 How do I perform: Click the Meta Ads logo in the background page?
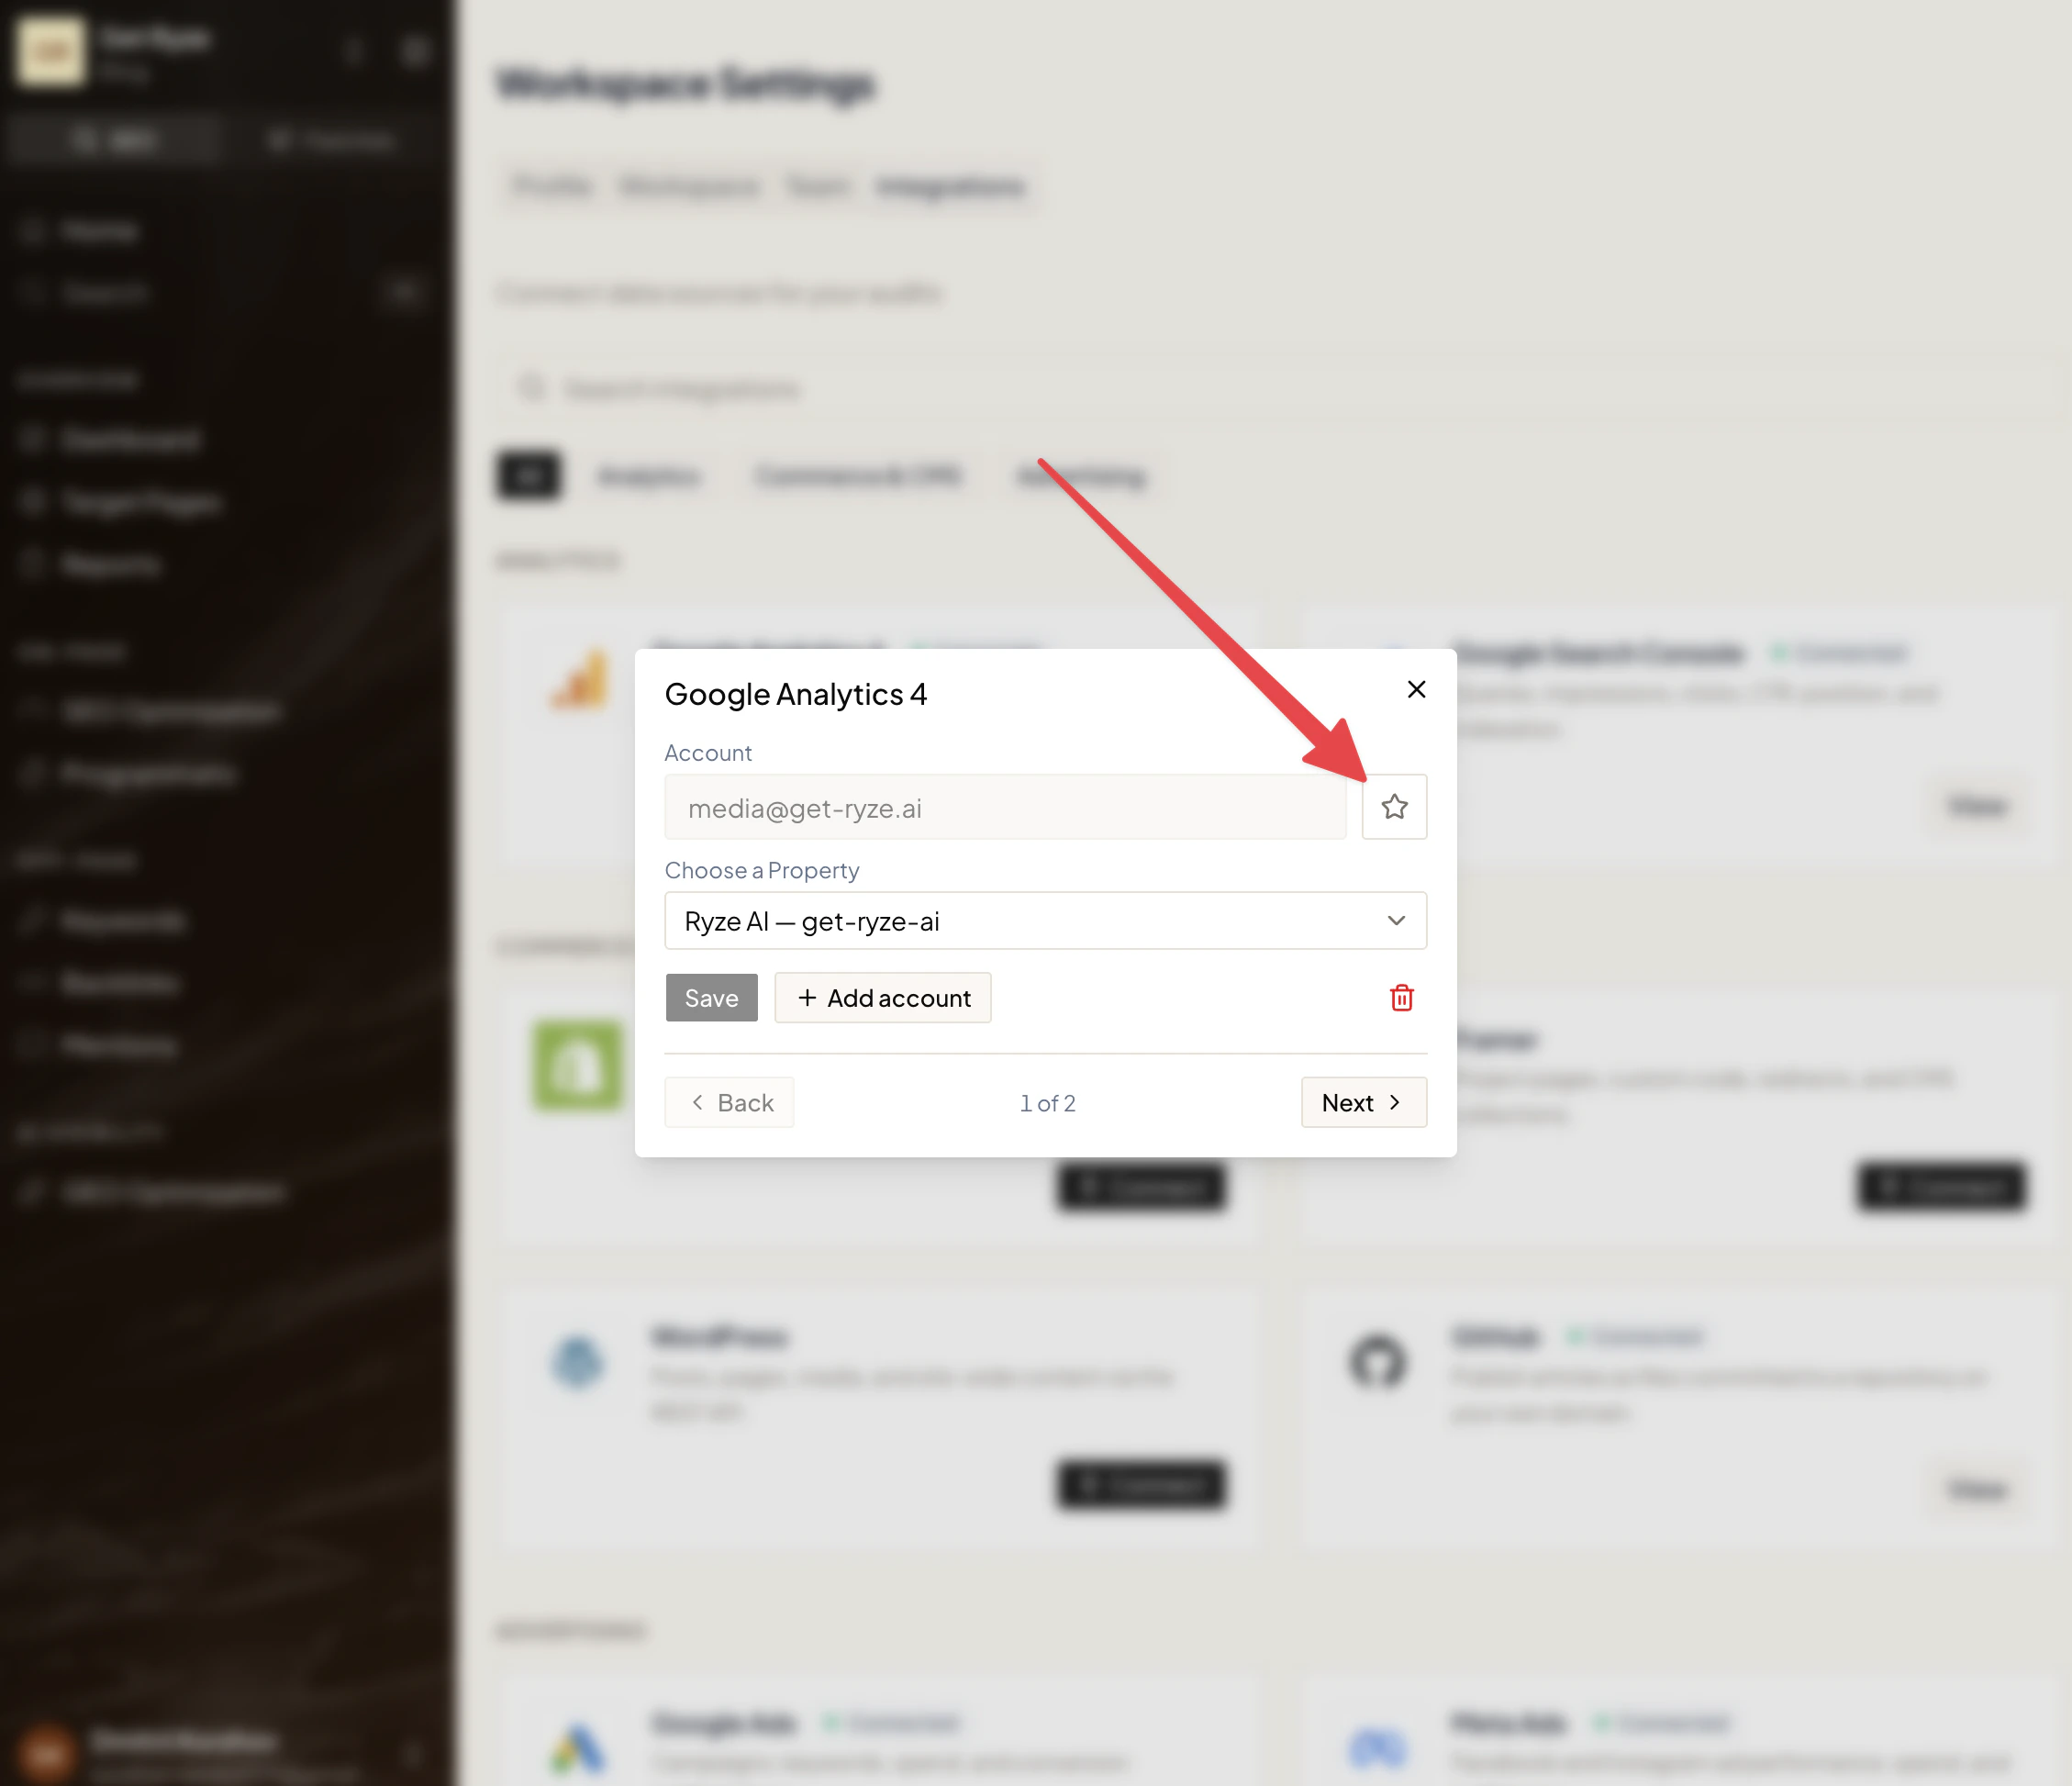pyautogui.click(x=1377, y=1748)
